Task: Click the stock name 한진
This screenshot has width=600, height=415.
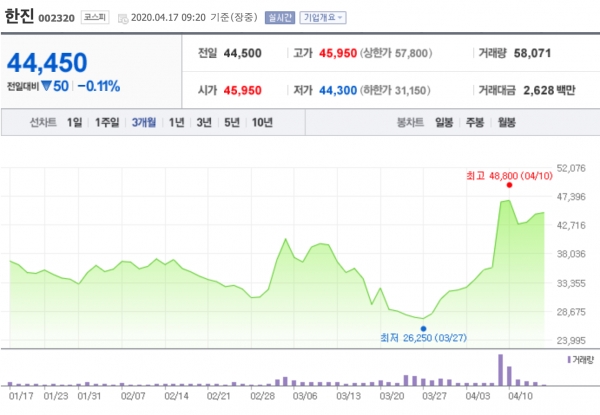Action: [x=19, y=17]
